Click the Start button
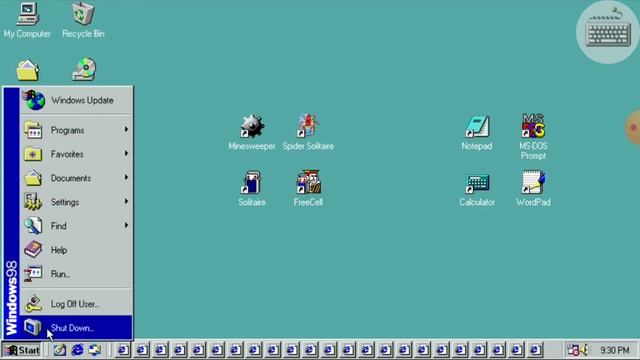640x360 pixels. [x=22, y=350]
